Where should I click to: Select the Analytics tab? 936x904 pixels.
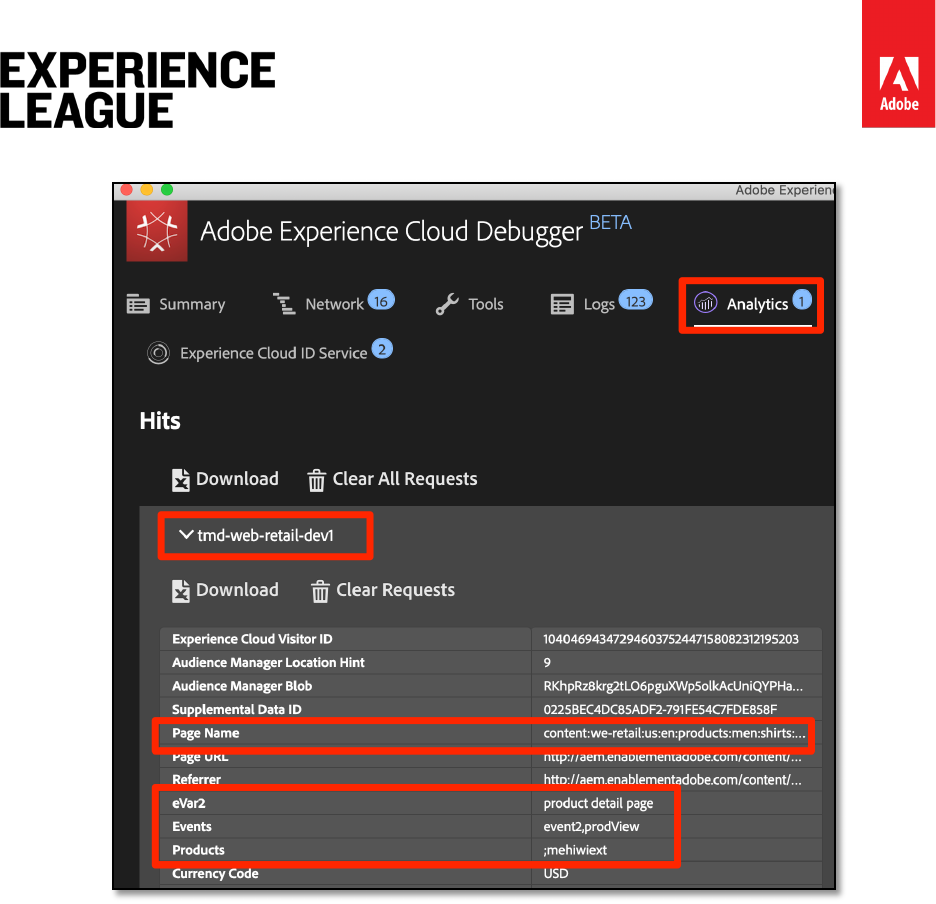752,303
